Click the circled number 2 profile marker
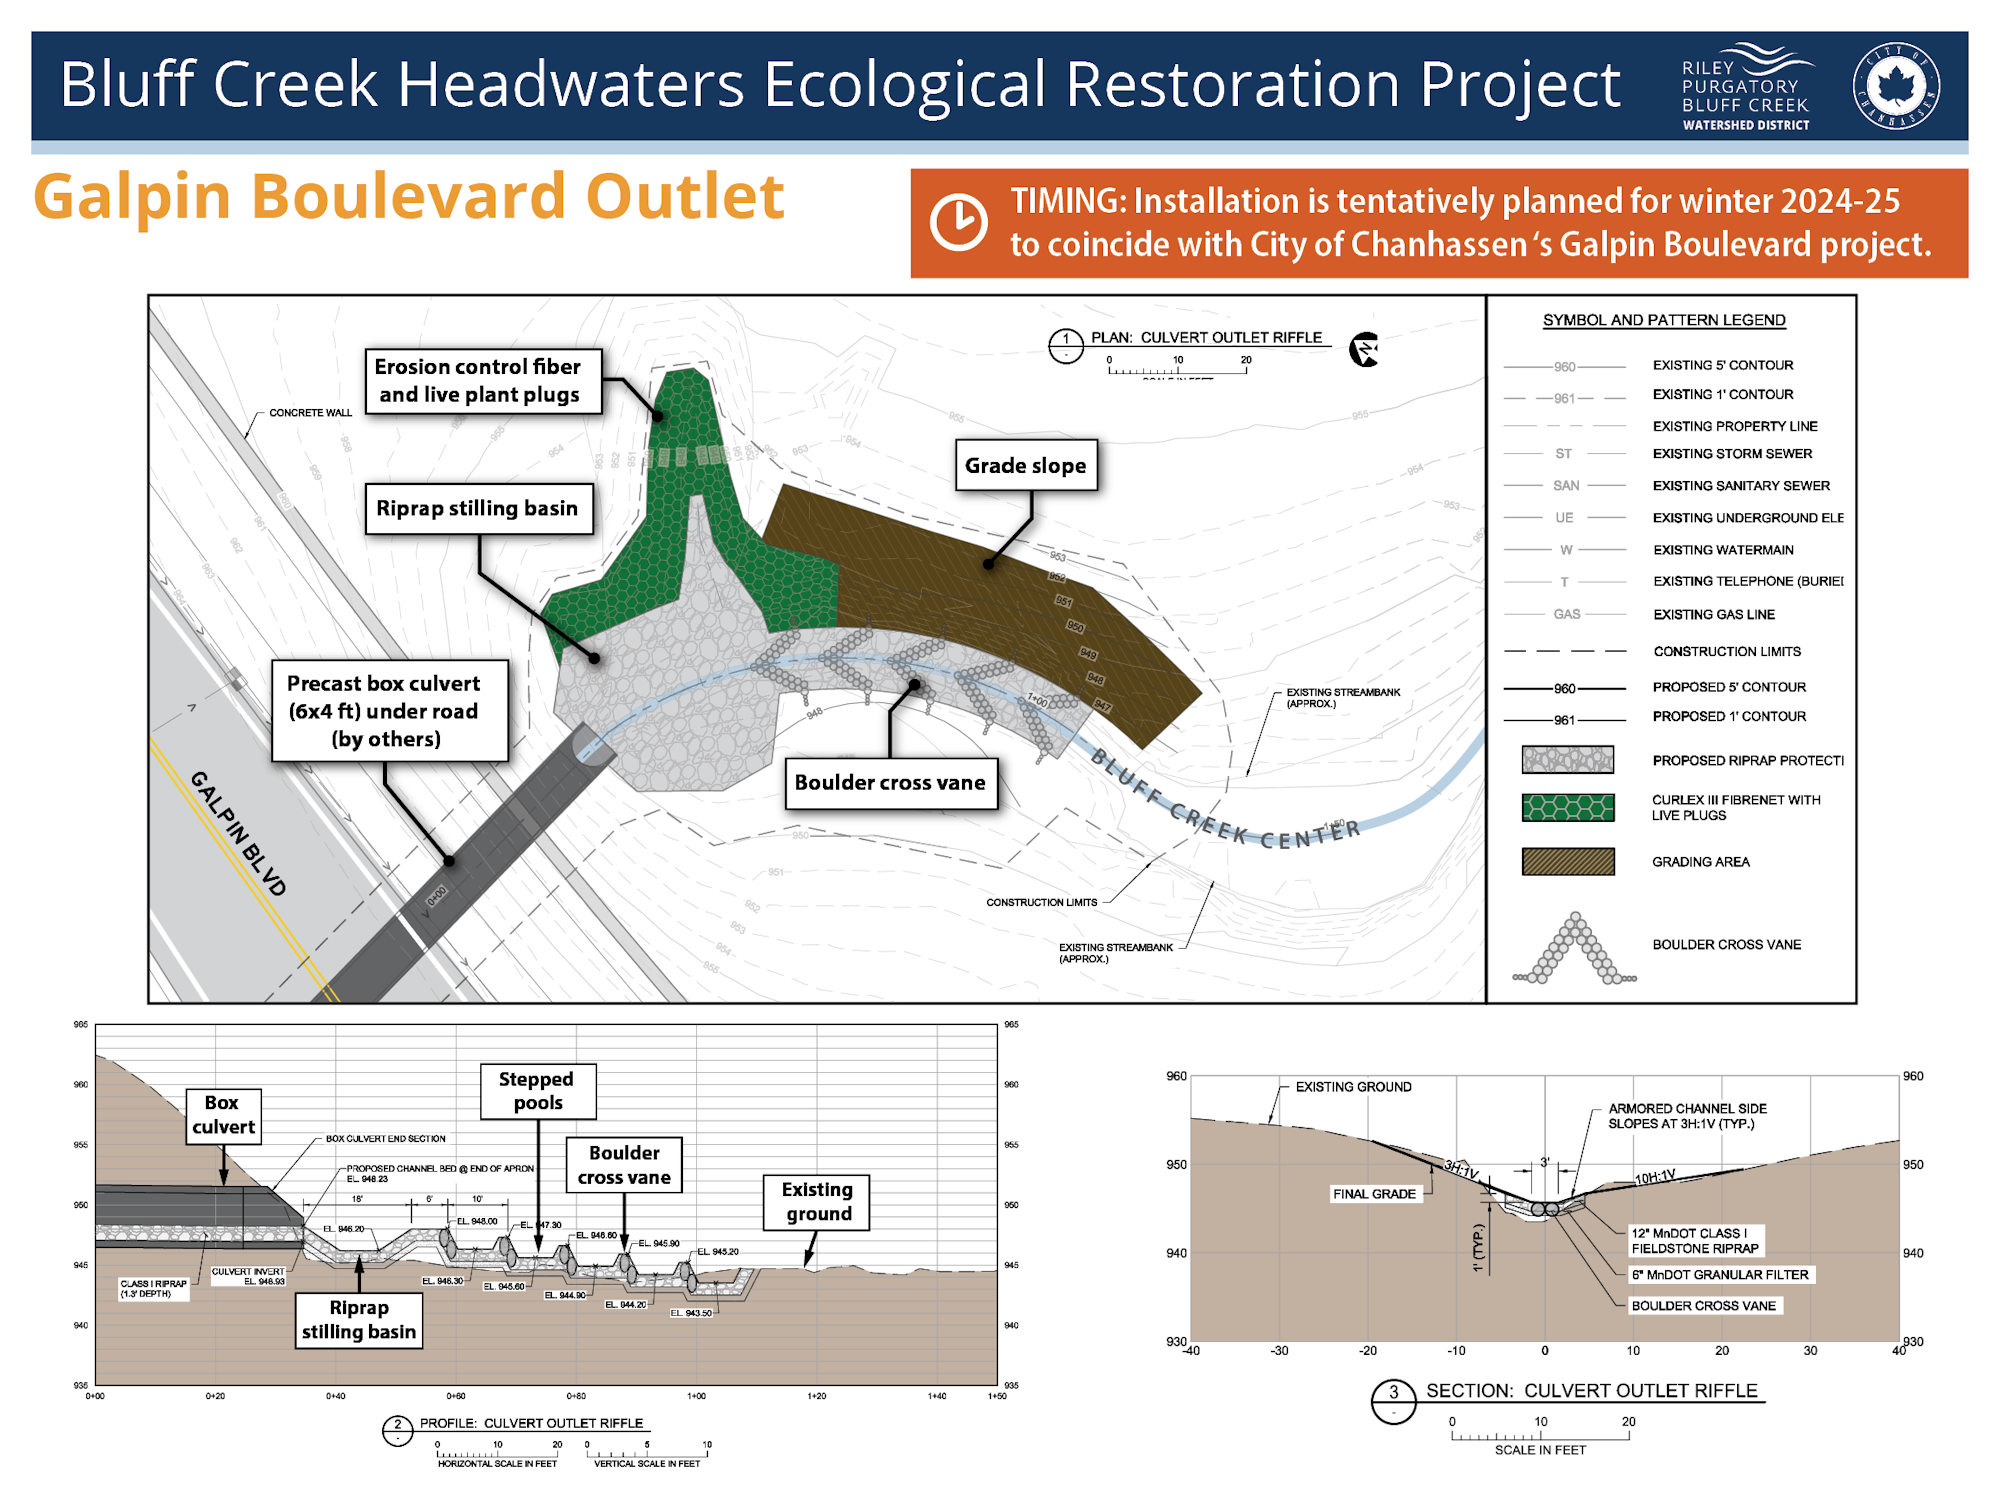Viewport: 2000px width, 1500px height. [x=397, y=1430]
